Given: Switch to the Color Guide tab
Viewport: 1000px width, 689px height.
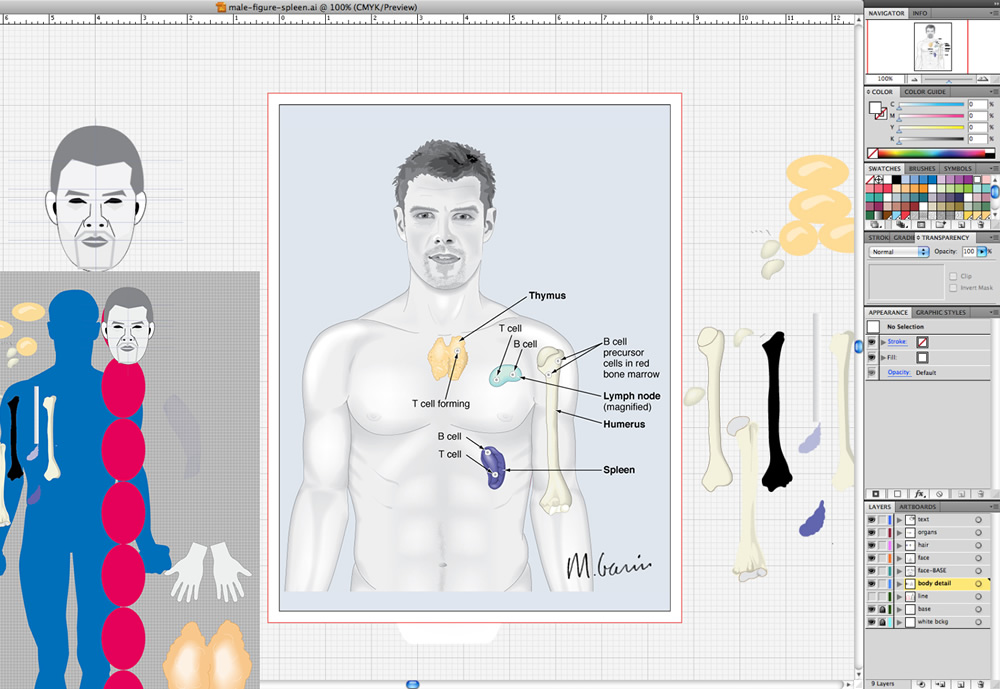Looking at the screenshot, I should coord(925,92).
